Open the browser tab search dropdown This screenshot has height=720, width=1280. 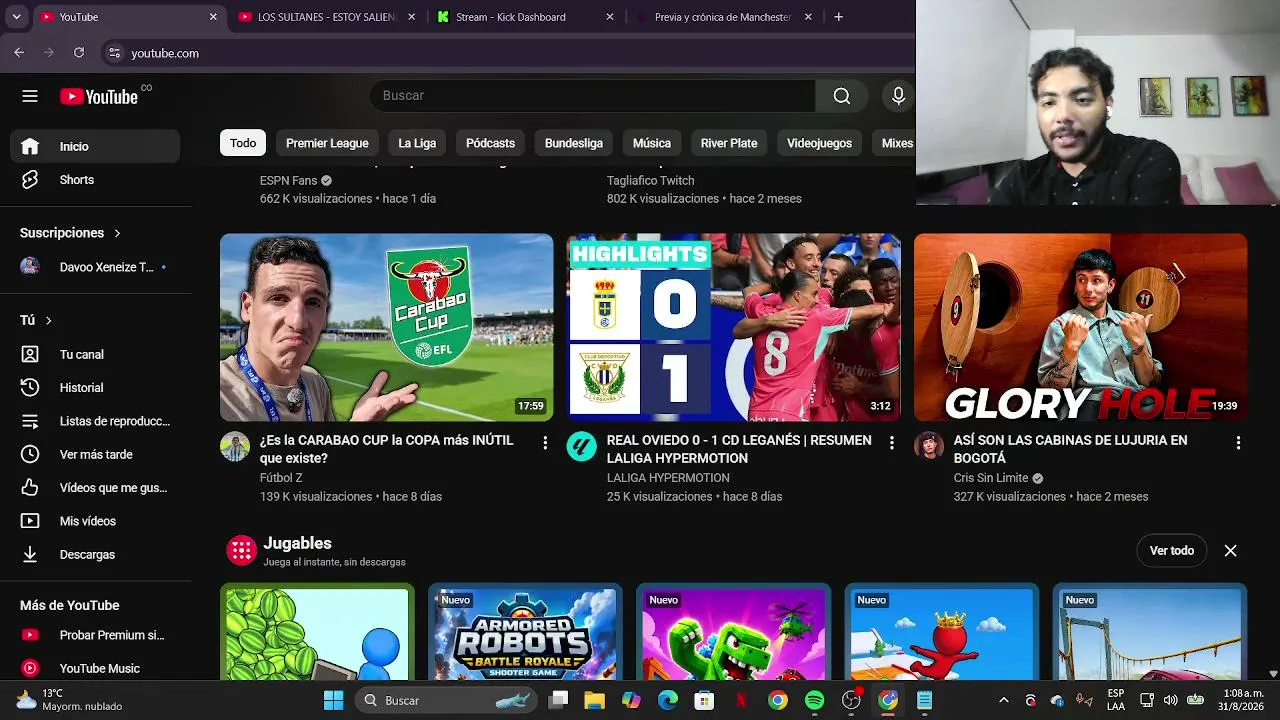pyautogui.click(x=16, y=17)
